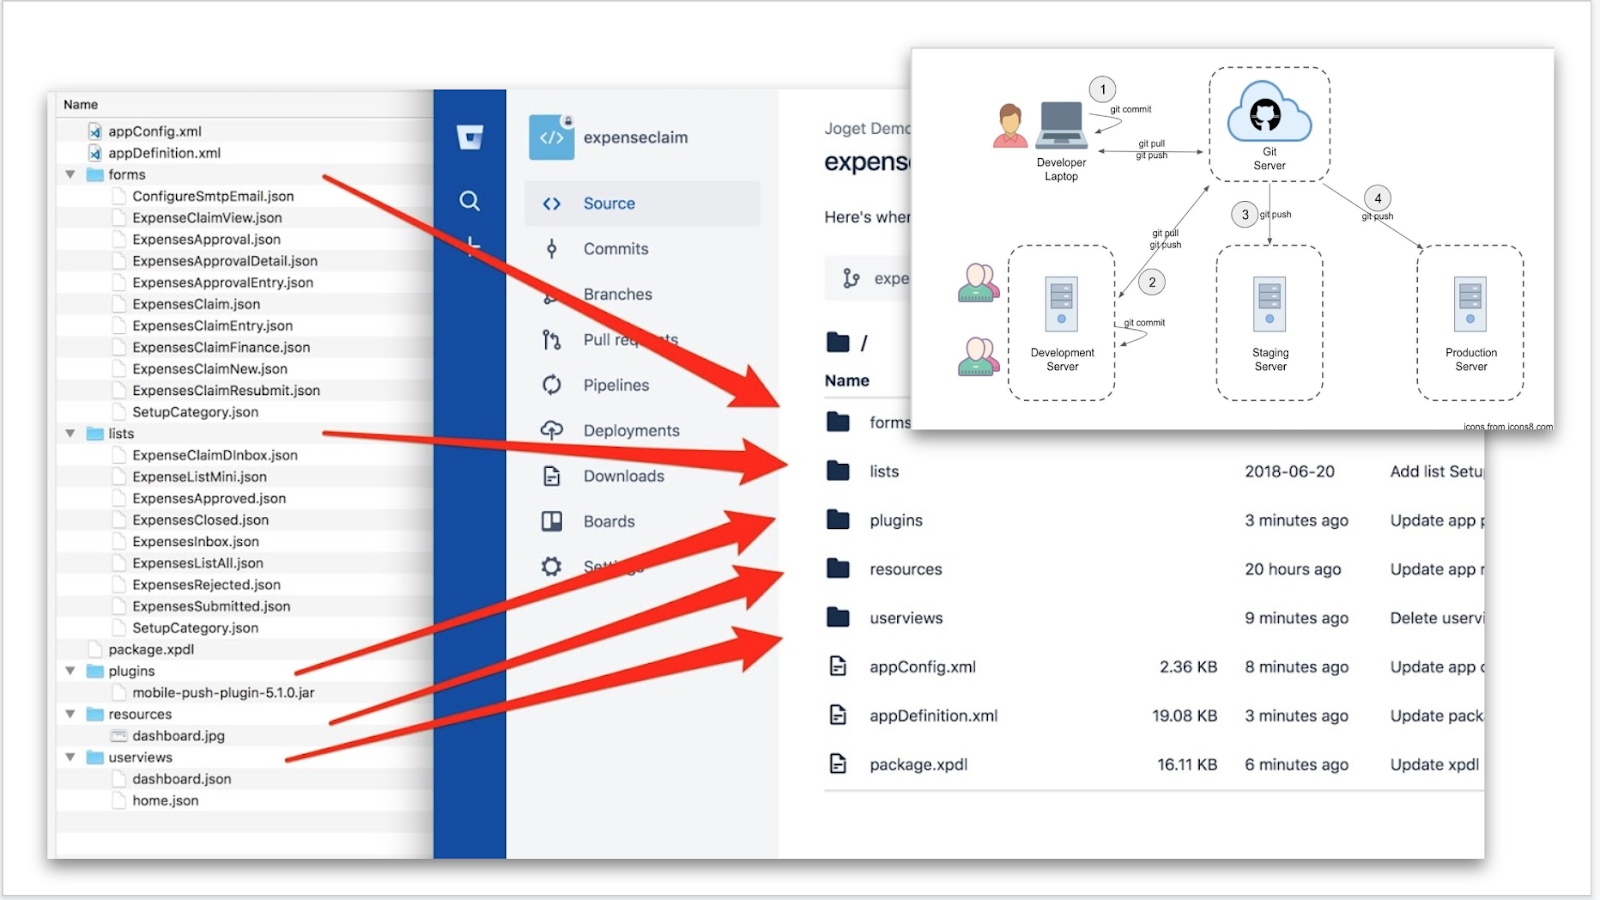Click the Source code brackets icon
This screenshot has width=1600, height=900.
pos(551,204)
